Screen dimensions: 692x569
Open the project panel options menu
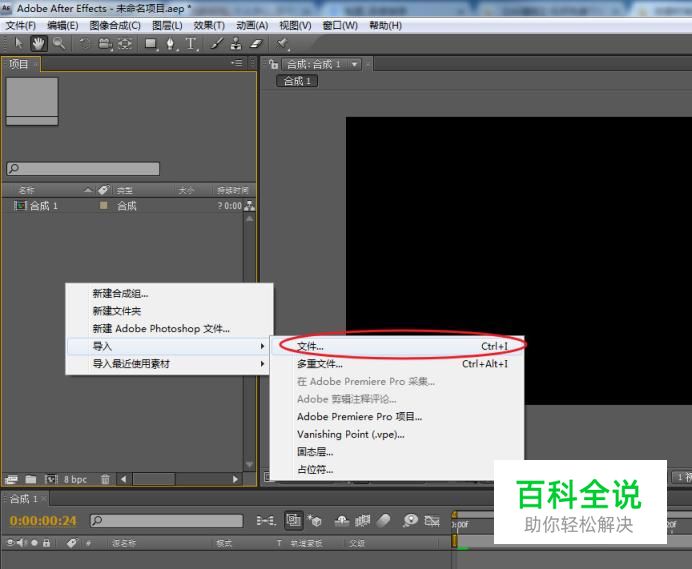click(x=237, y=63)
